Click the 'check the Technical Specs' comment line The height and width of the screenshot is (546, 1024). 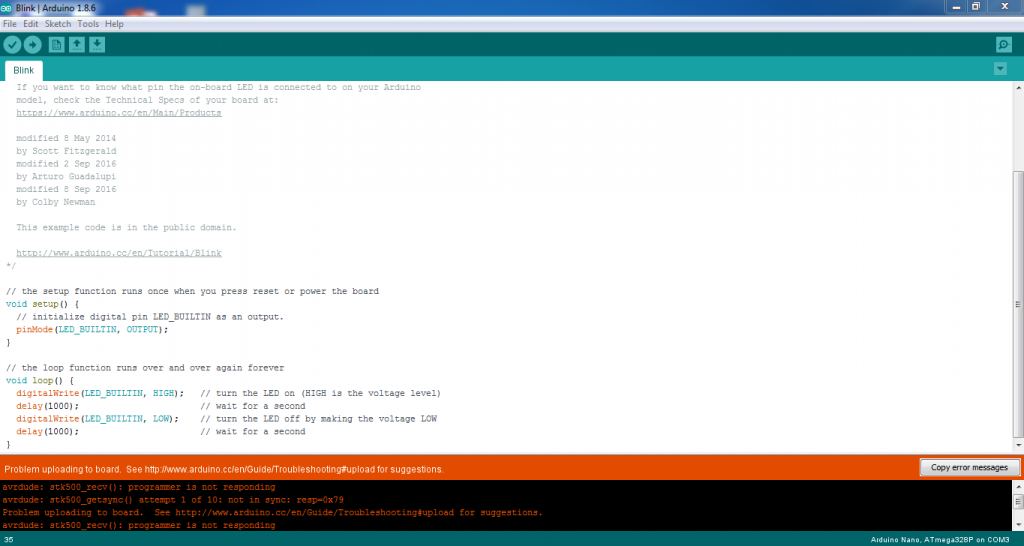(148, 100)
